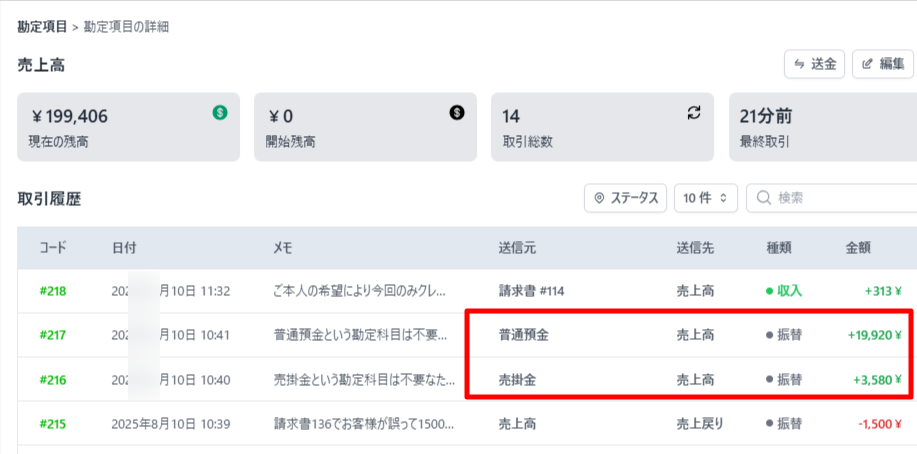
Task: Open transaction #218 link
Action: (x=53, y=291)
